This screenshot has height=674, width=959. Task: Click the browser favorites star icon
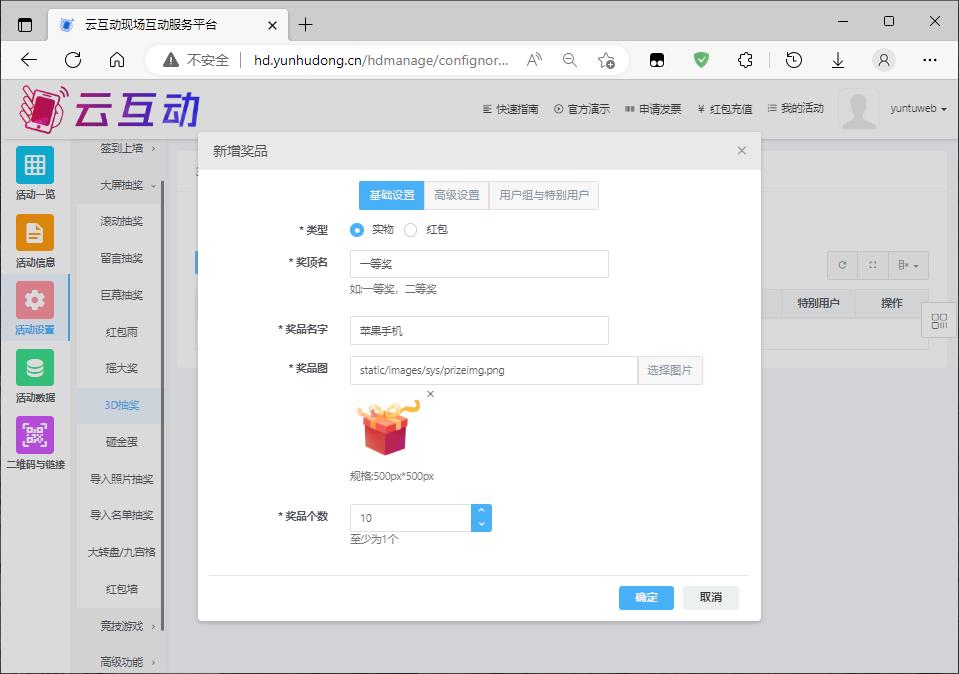(606, 60)
